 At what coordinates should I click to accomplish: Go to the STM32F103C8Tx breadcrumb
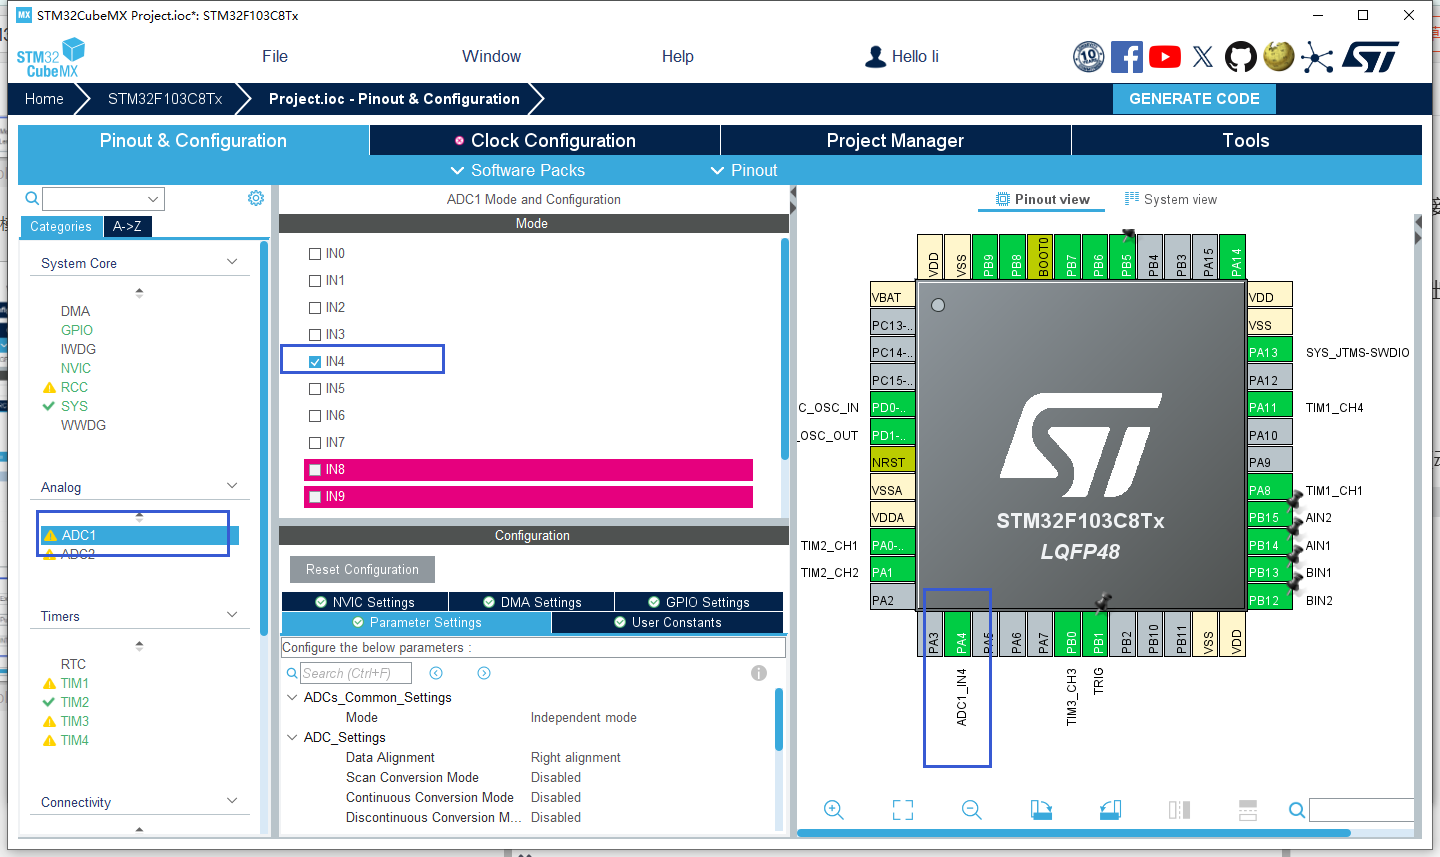pos(165,98)
